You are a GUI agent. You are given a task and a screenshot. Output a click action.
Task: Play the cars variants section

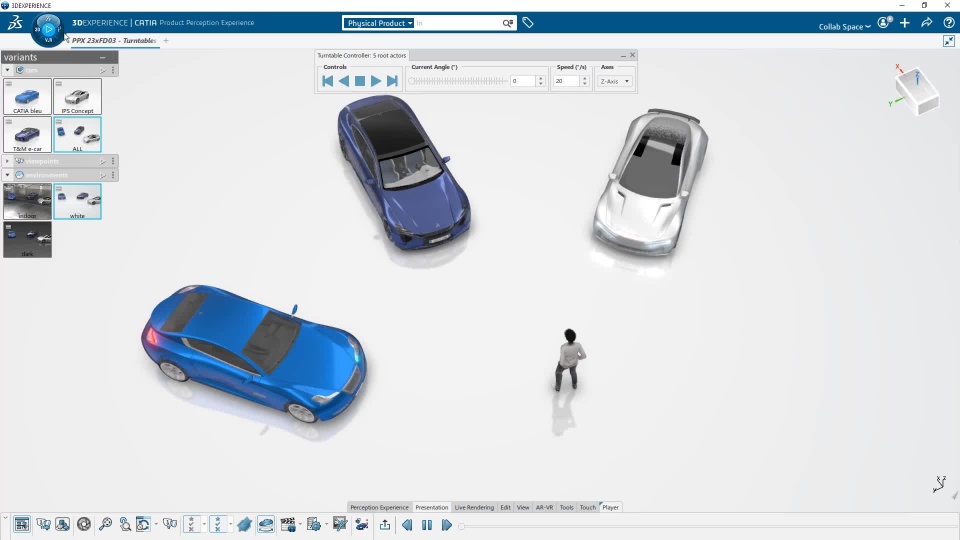(103, 70)
